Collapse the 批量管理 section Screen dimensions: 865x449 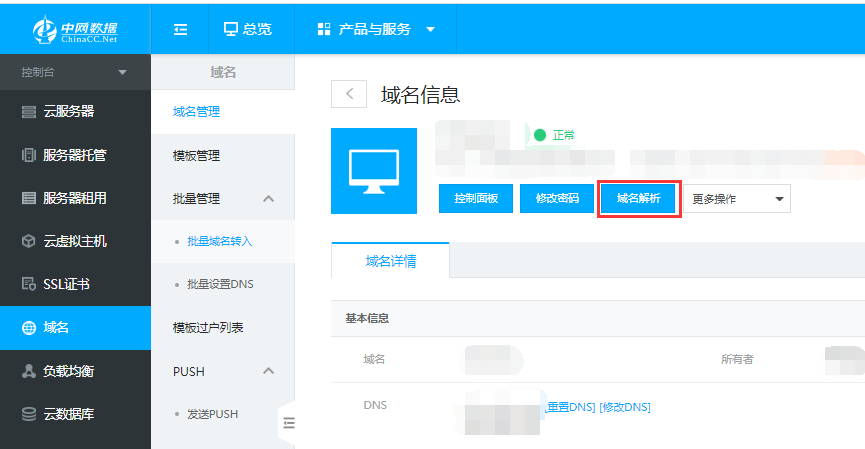pos(268,199)
